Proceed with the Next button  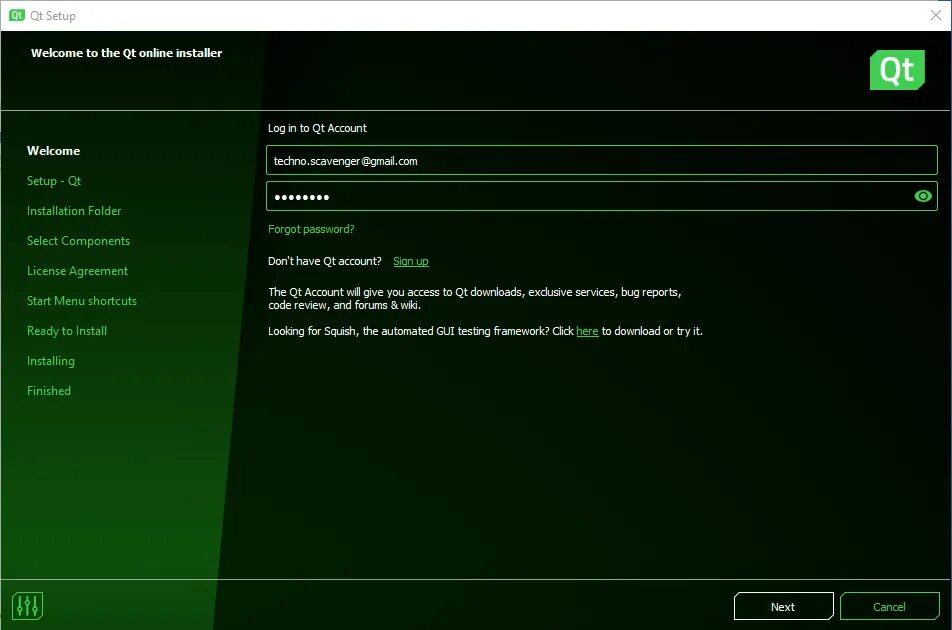[x=783, y=606]
